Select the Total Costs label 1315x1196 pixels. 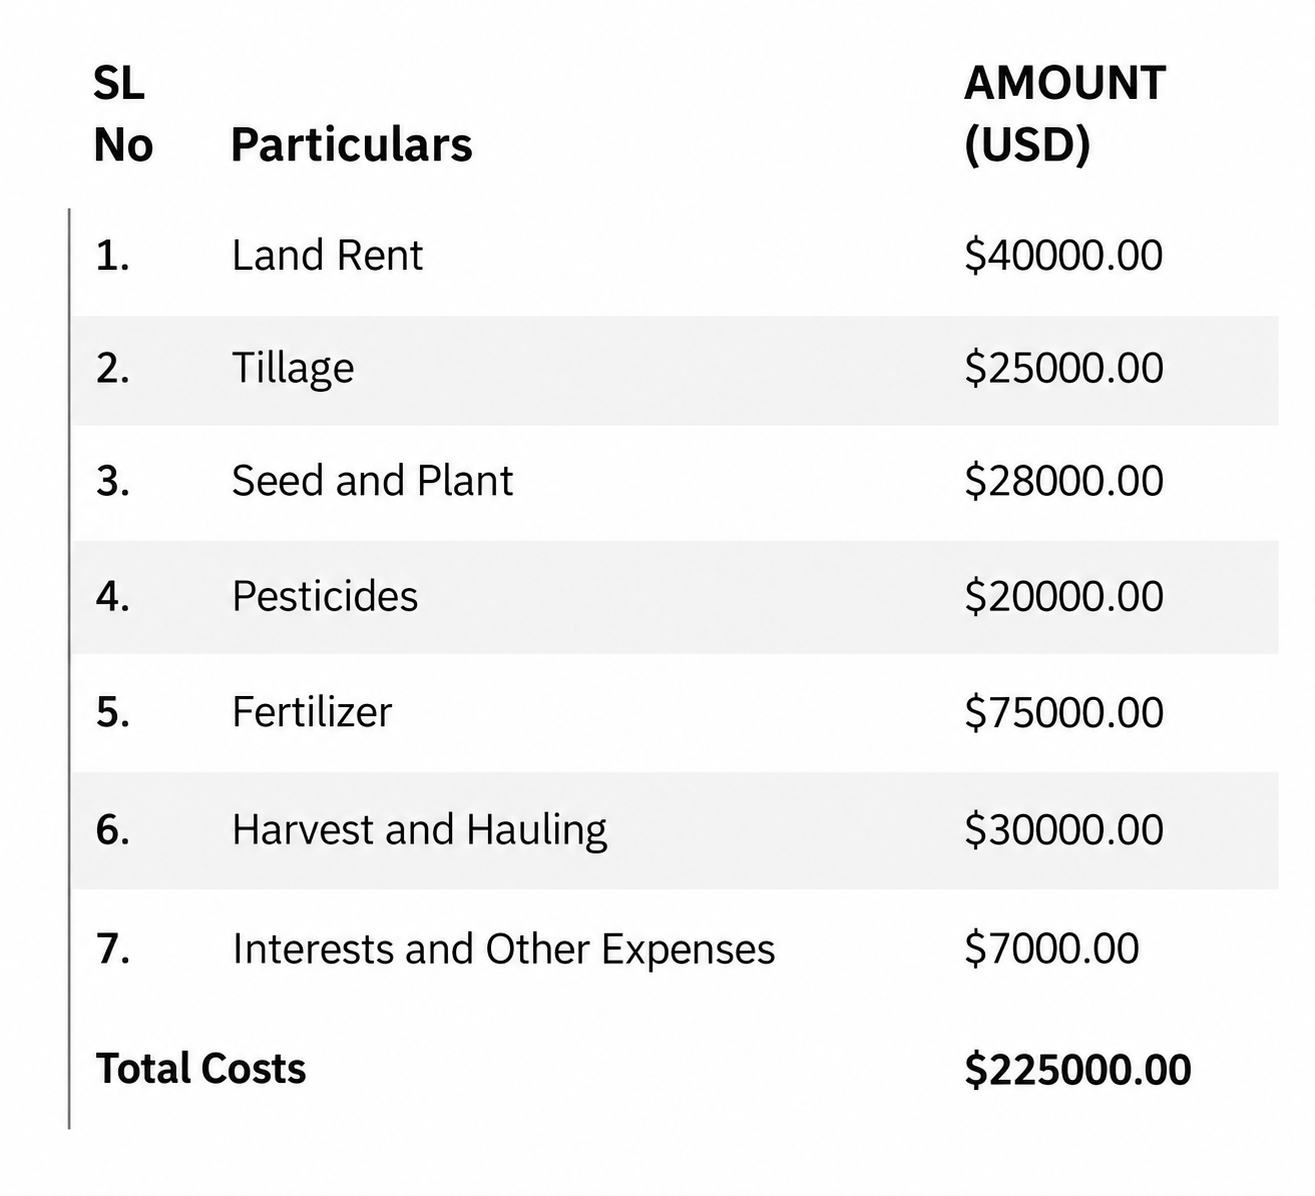point(201,1068)
